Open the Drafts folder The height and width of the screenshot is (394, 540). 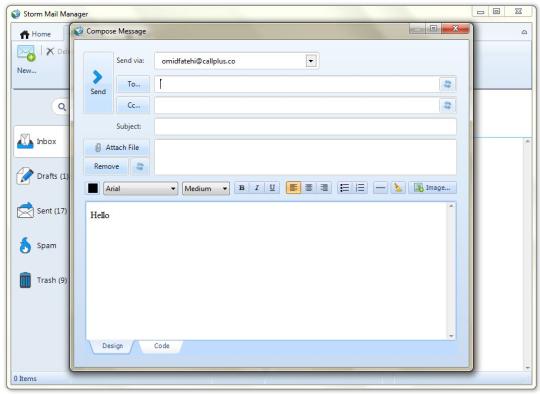tap(42, 176)
